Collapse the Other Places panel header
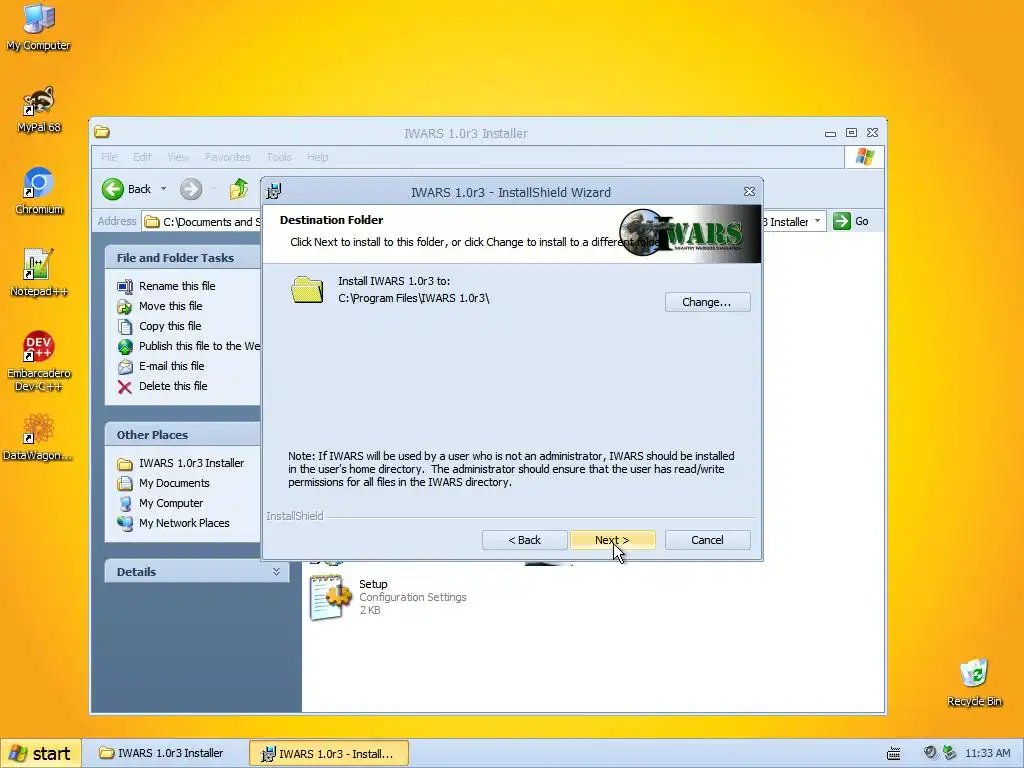 click(x=183, y=435)
